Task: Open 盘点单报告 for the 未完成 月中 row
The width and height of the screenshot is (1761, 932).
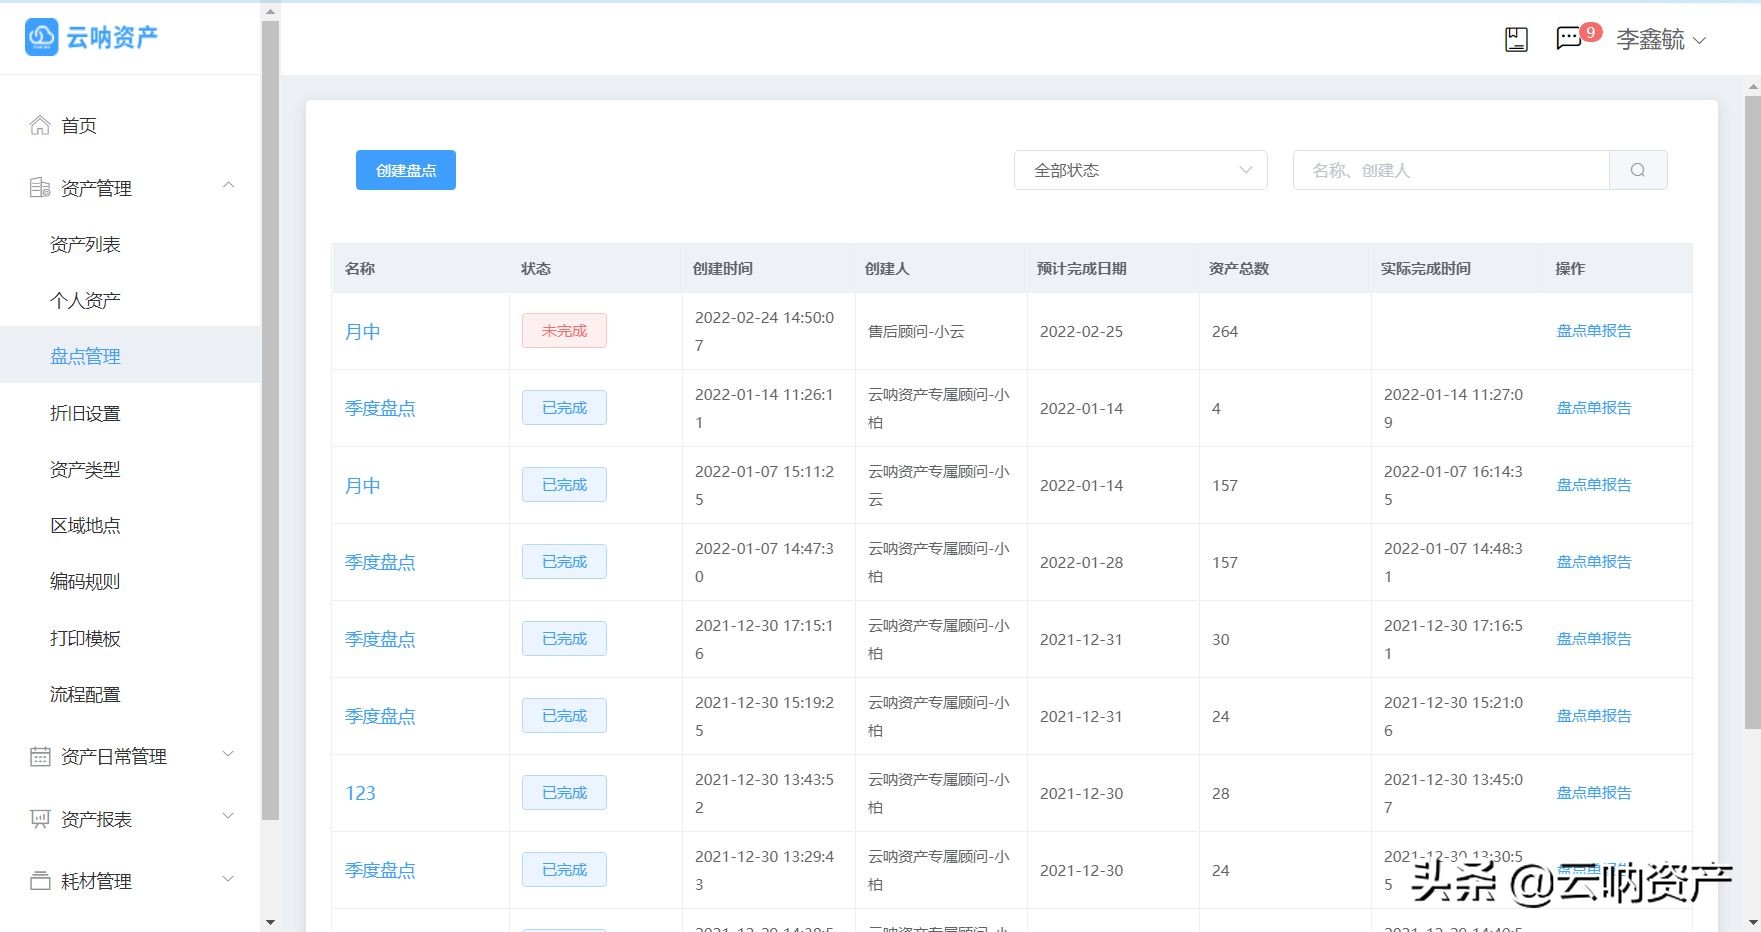Action: point(1593,331)
